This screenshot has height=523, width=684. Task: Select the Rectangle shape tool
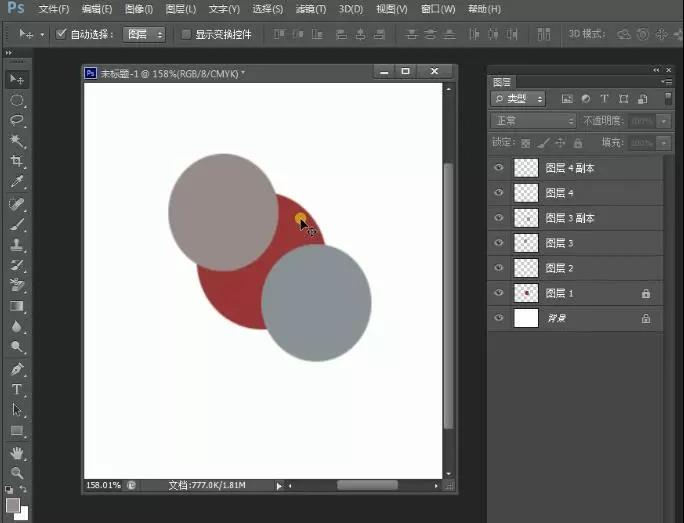point(17,431)
